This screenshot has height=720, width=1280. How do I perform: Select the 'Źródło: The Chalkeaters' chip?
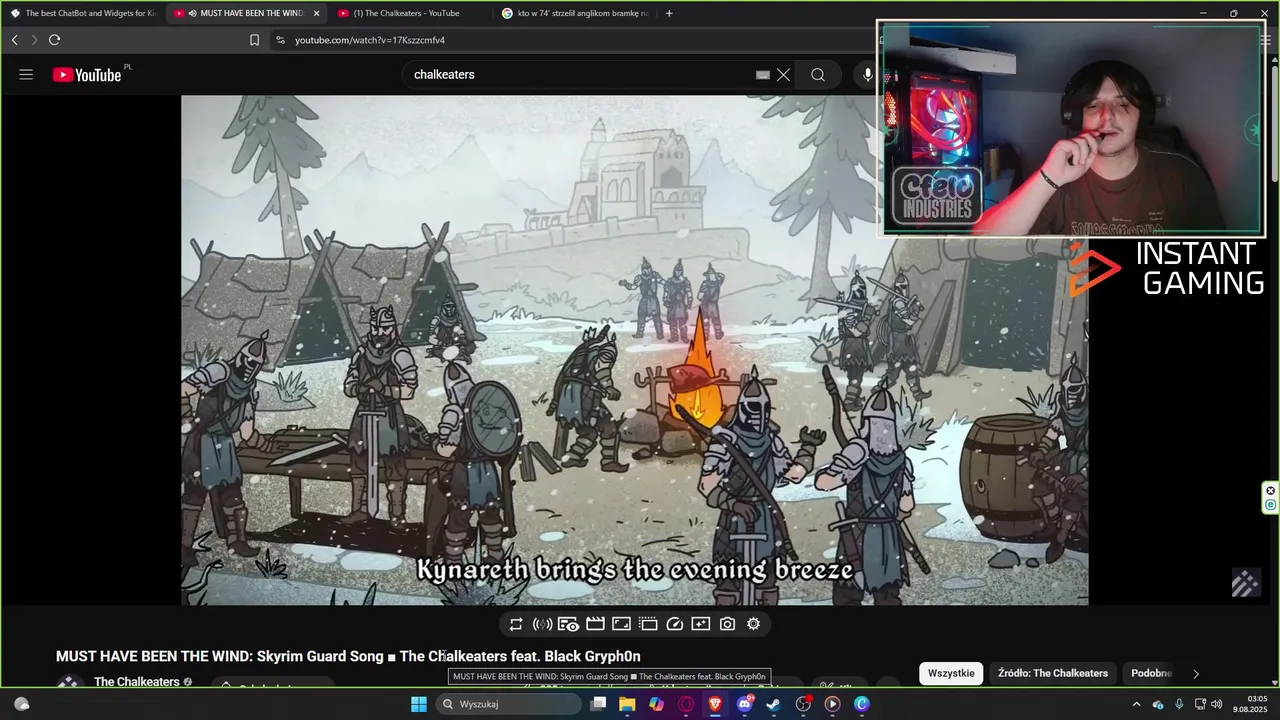[1053, 673]
